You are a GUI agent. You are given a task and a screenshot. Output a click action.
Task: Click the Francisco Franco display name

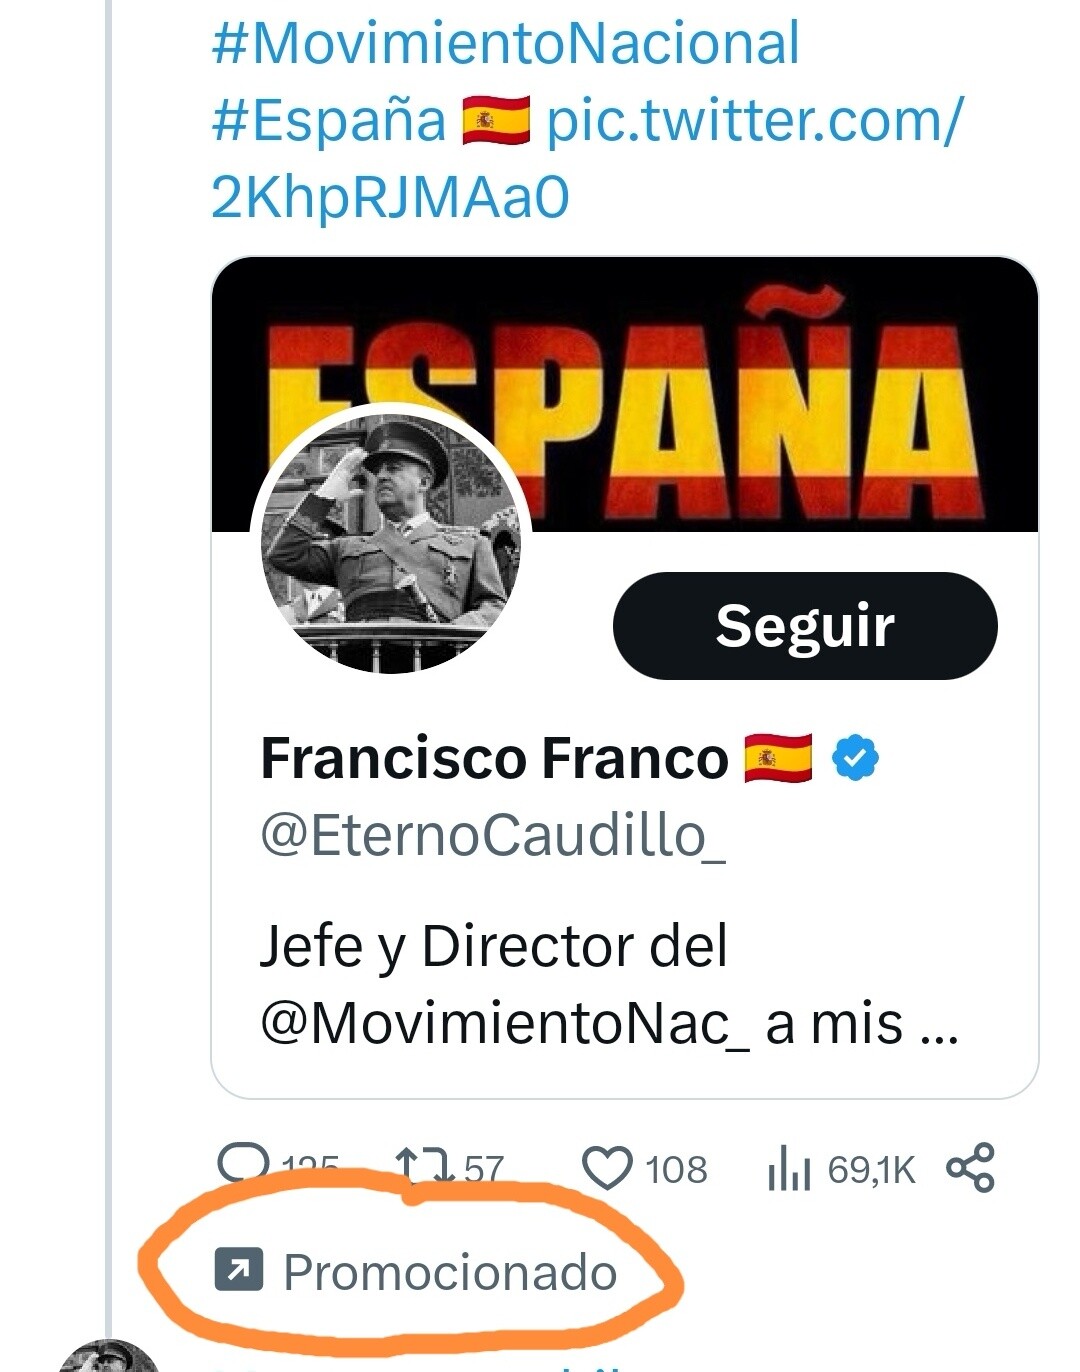coord(494,758)
